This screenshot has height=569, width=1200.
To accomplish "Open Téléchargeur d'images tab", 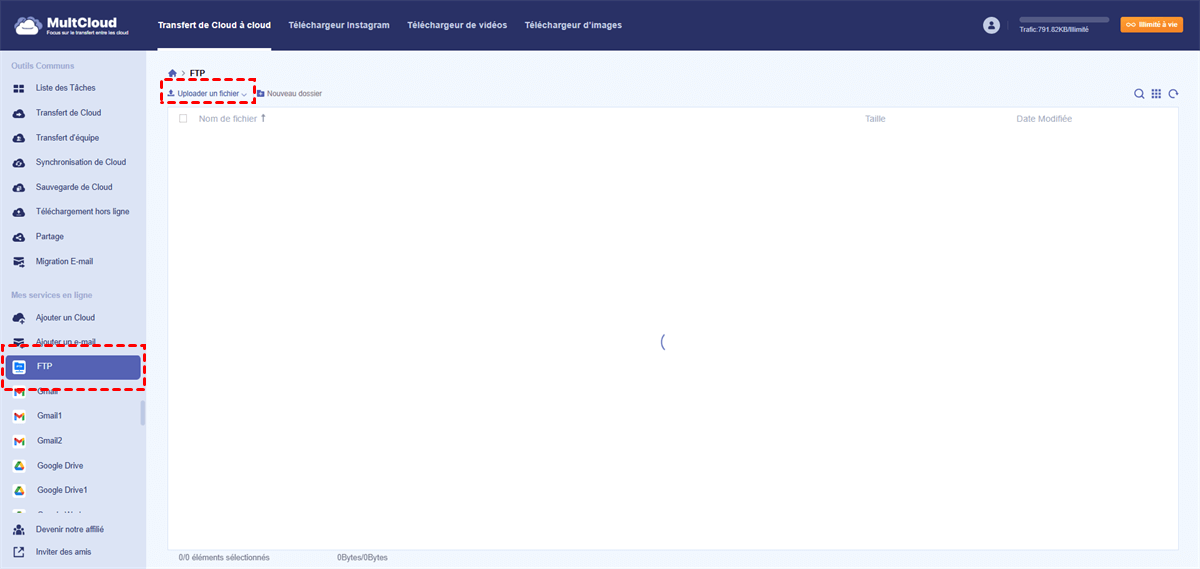I will pyautogui.click(x=573, y=25).
